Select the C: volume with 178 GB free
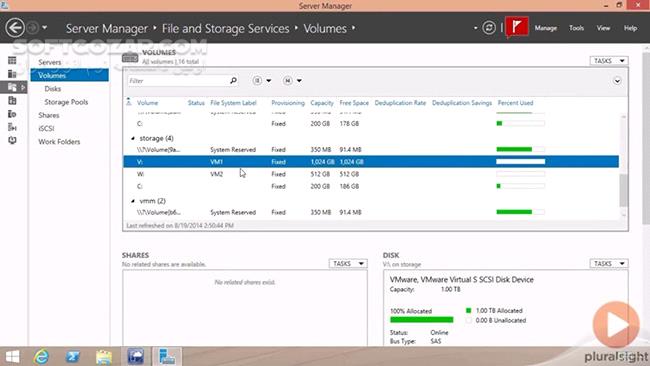This screenshot has width=650, height=366. click(x=371, y=124)
